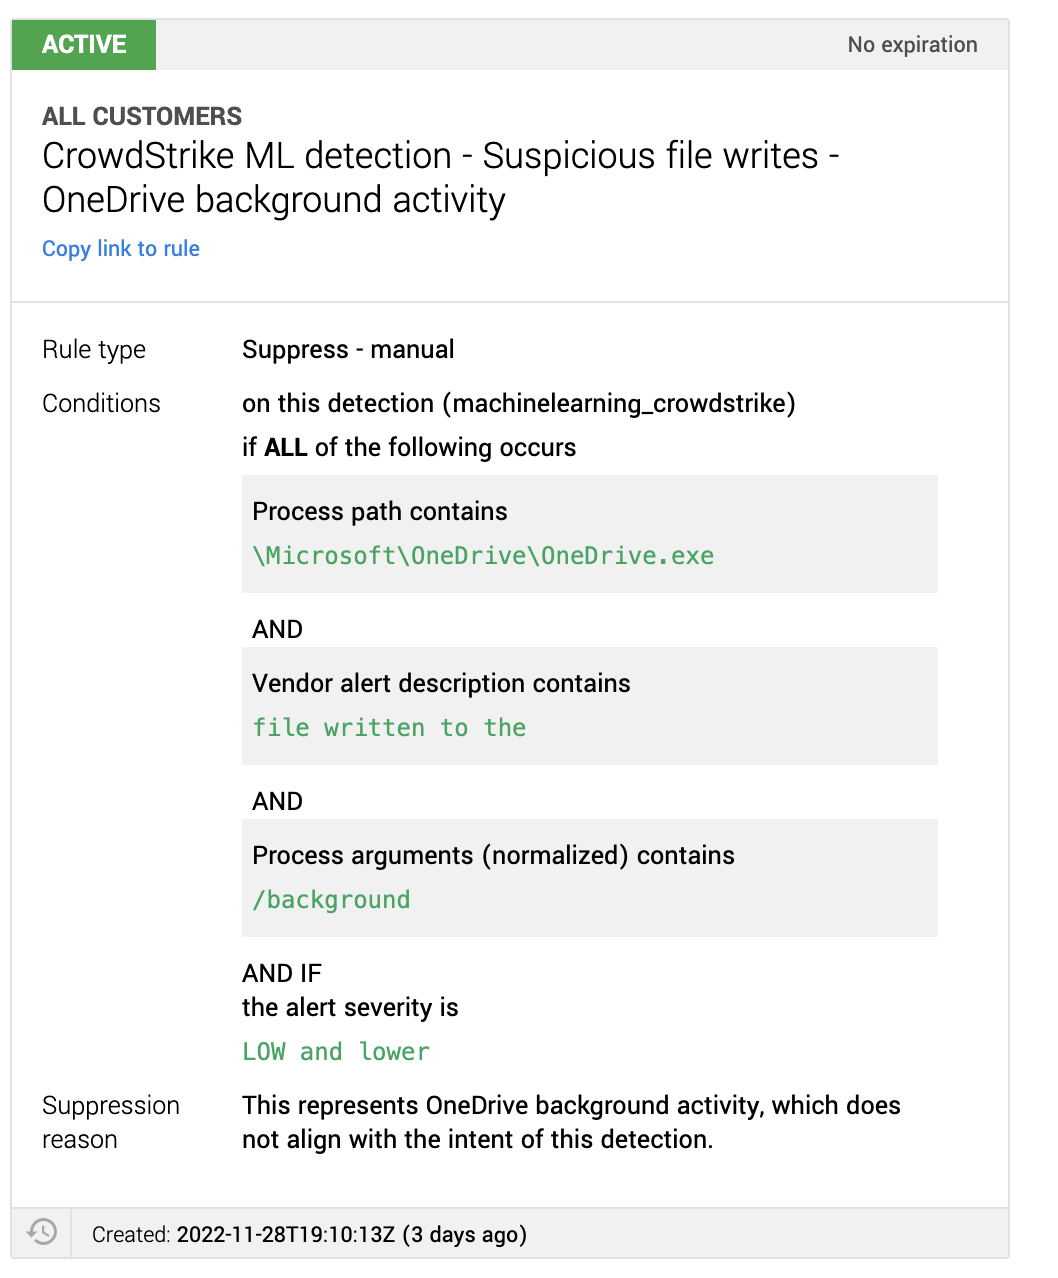The height and width of the screenshot is (1278, 1058).
Task: Click the green ACTIVE status badge
Action: tap(84, 45)
